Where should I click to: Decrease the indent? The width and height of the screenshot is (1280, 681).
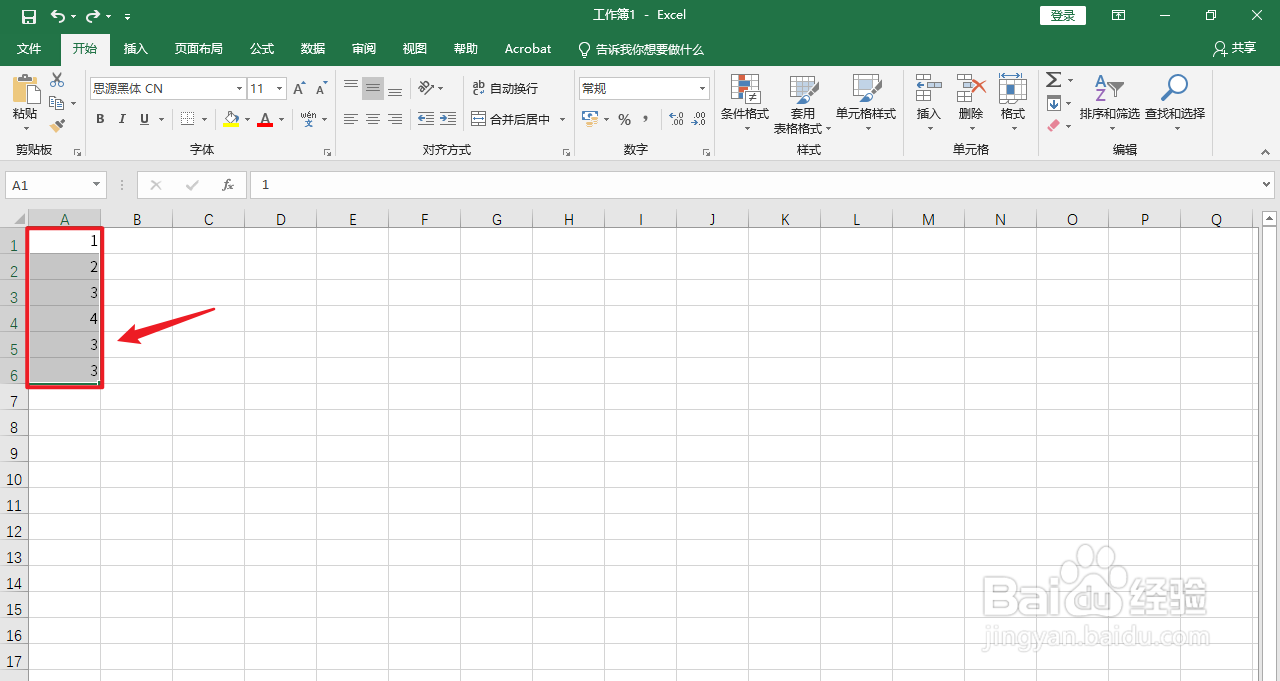tap(426, 119)
